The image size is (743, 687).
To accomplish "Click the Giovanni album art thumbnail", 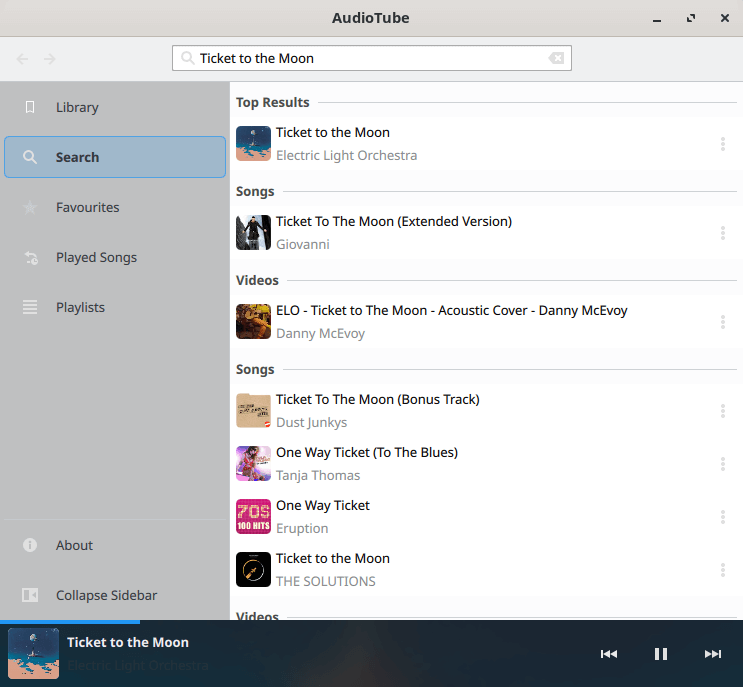I will 254,233.
